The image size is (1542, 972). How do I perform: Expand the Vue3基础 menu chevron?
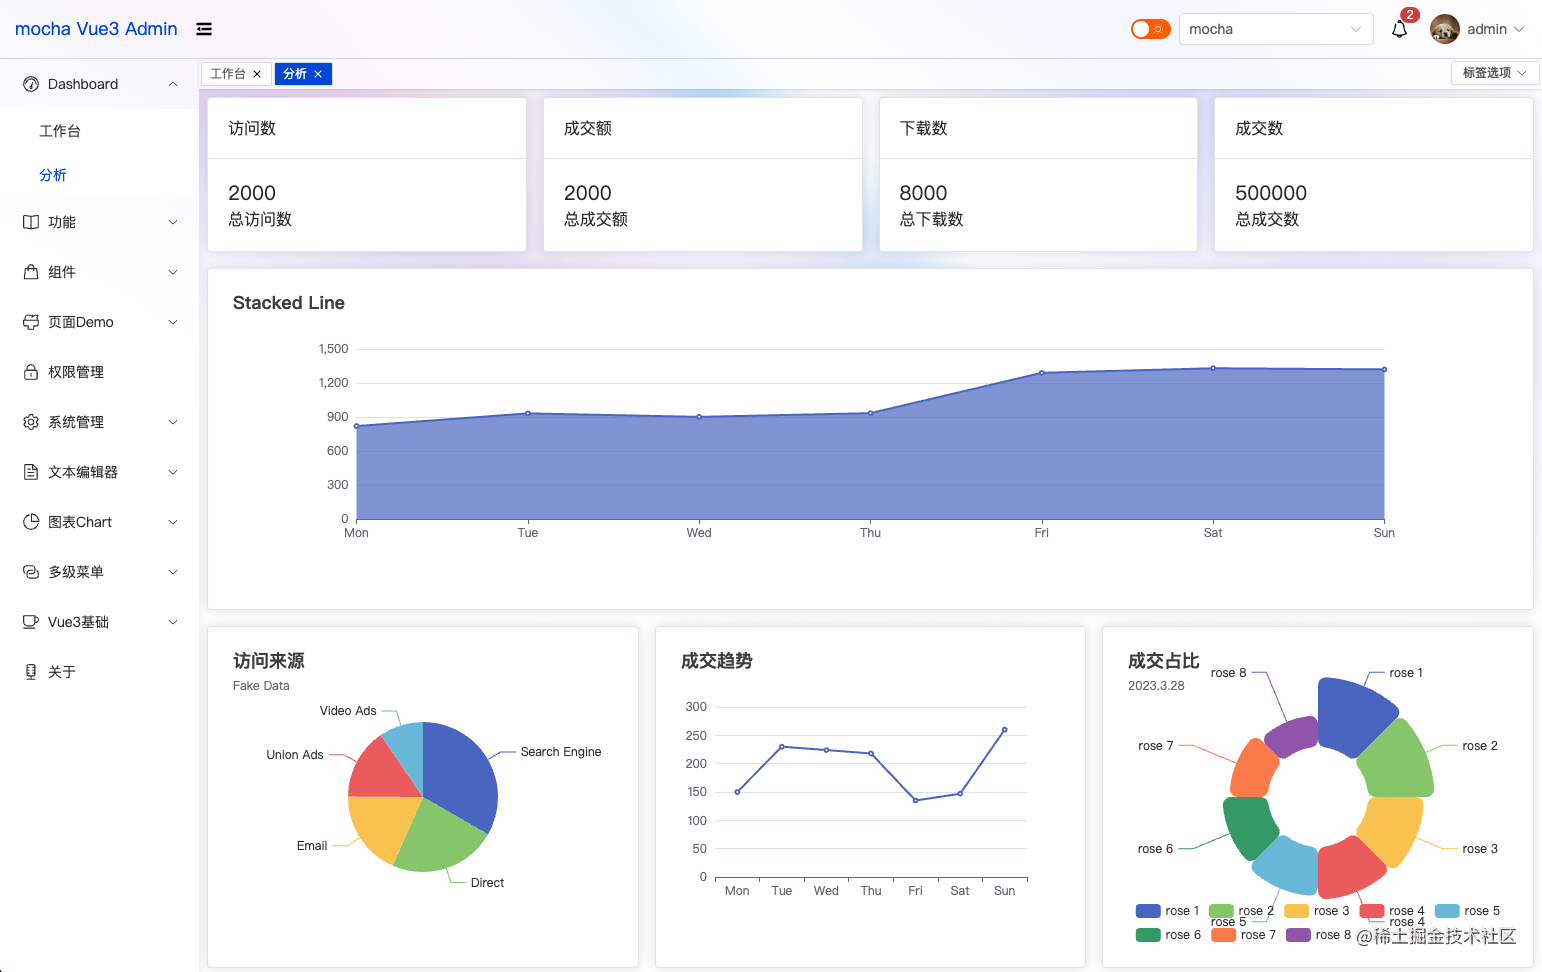coord(173,622)
